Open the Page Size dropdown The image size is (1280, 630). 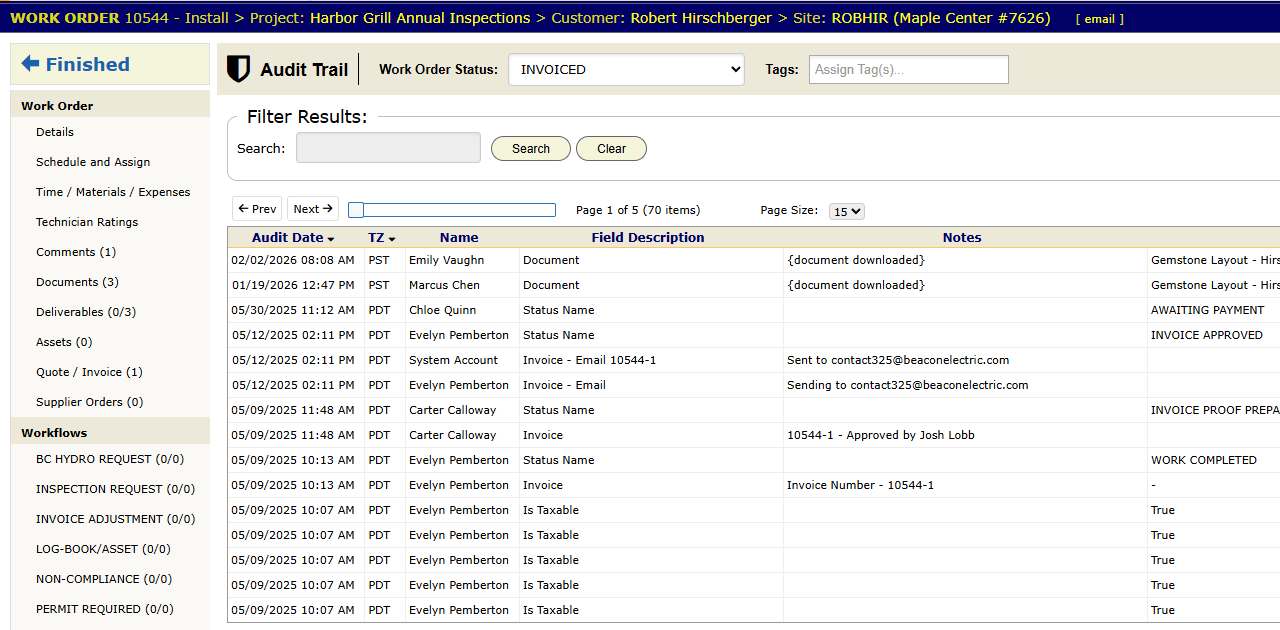click(x=847, y=211)
